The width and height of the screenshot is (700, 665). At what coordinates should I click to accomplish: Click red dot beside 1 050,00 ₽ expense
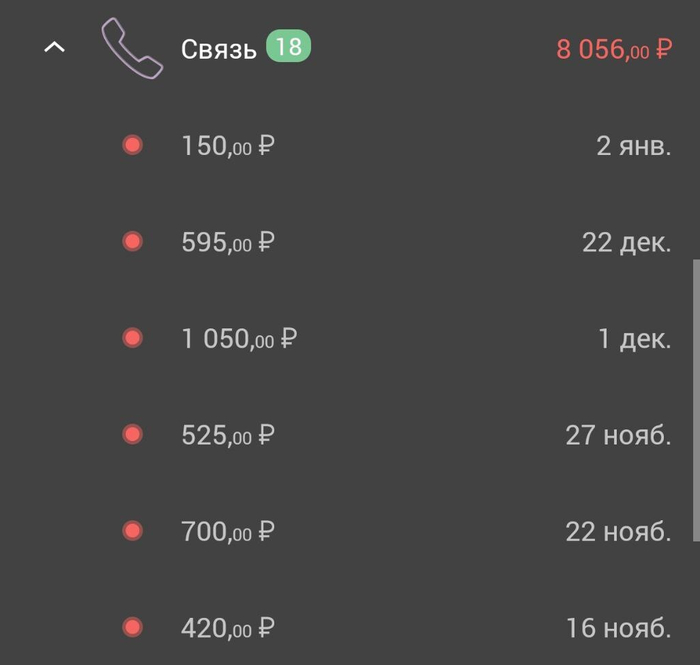pyautogui.click(x=132, y=339)
